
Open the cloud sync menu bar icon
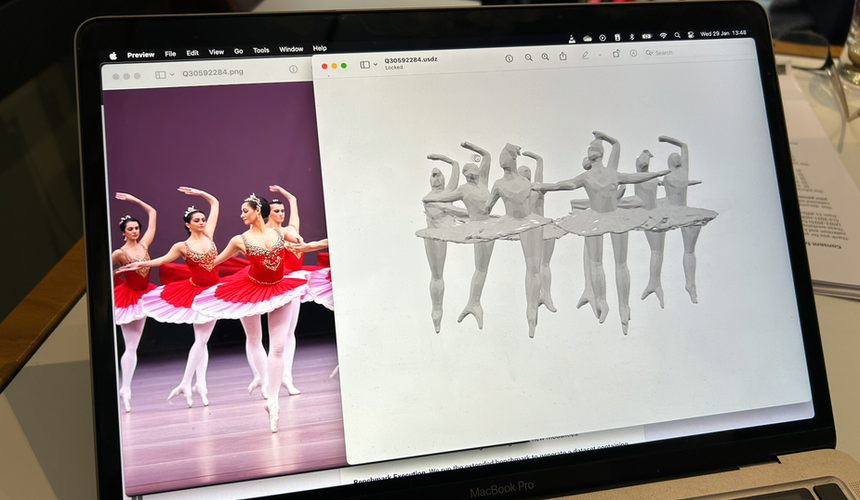(587, 38)
